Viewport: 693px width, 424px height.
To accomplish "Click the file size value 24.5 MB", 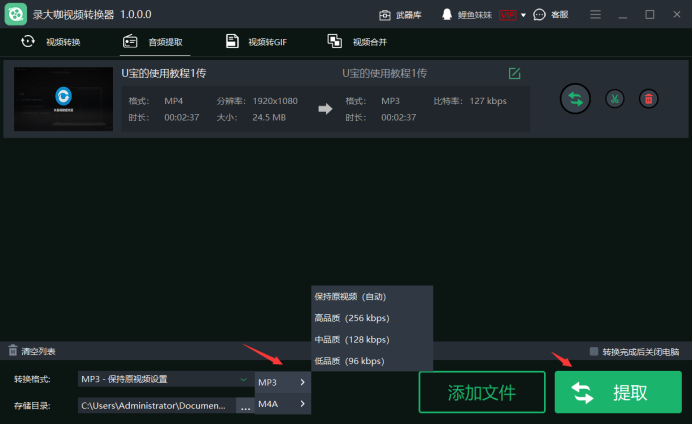I will click(269, 117).
